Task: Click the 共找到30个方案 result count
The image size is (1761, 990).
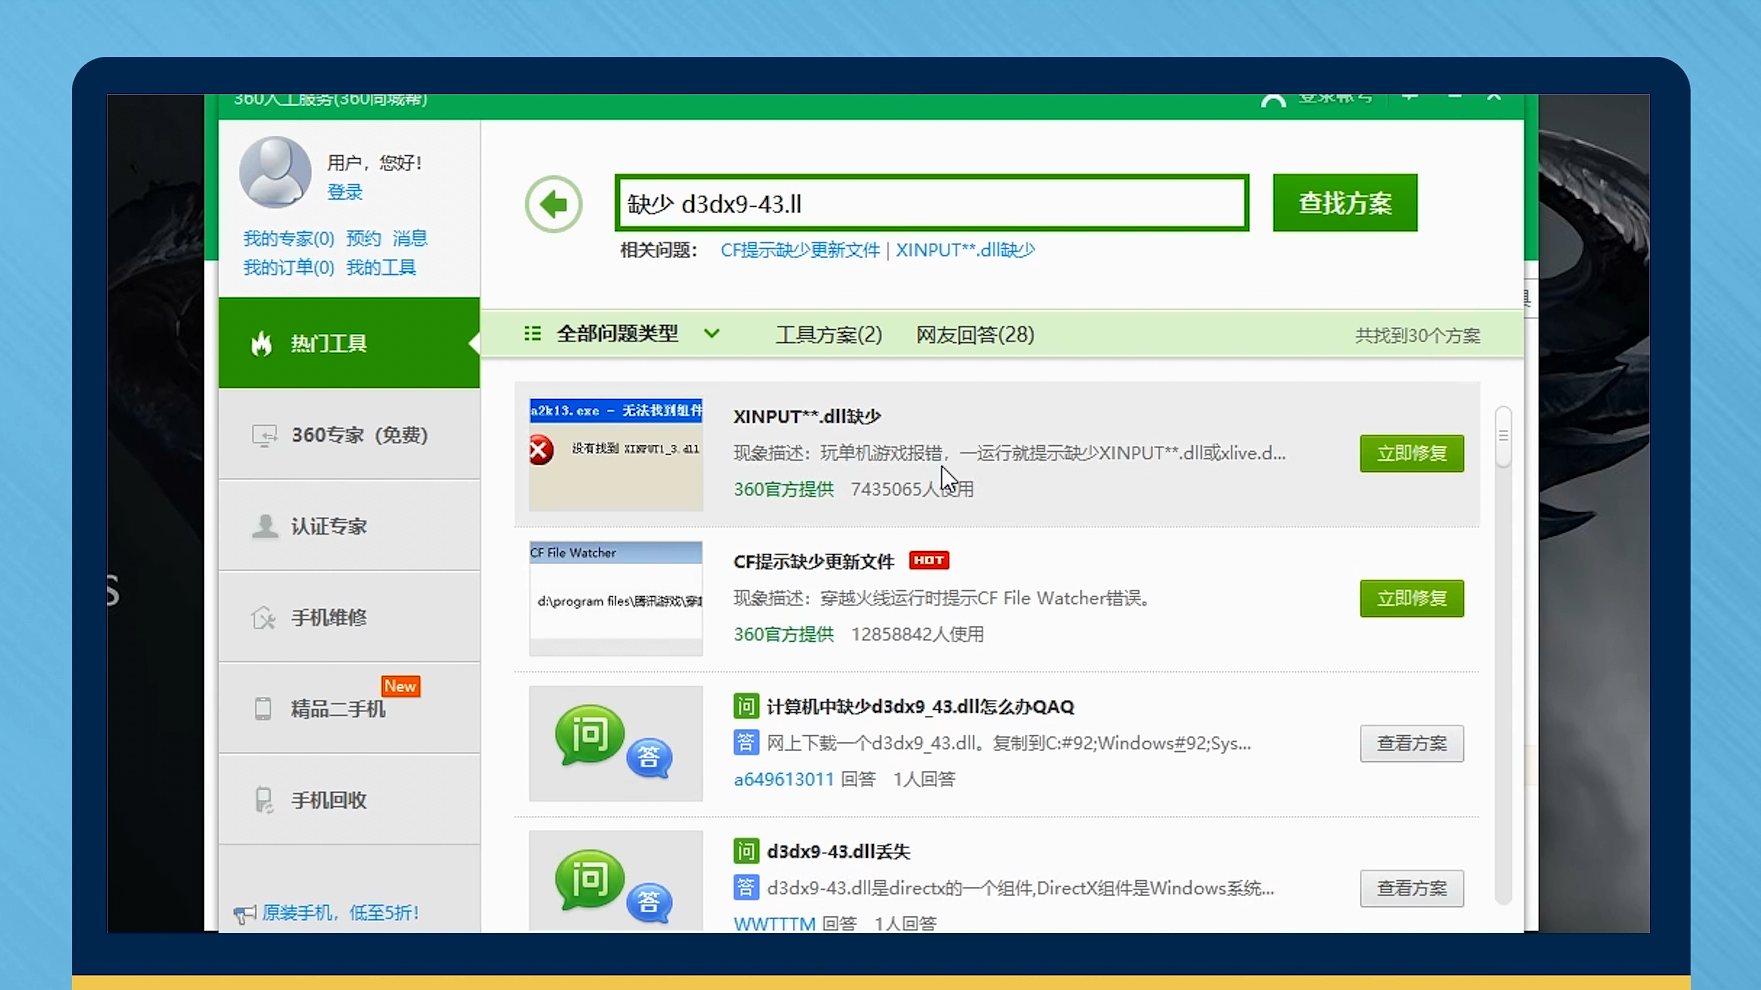Action: [1417, 336]
